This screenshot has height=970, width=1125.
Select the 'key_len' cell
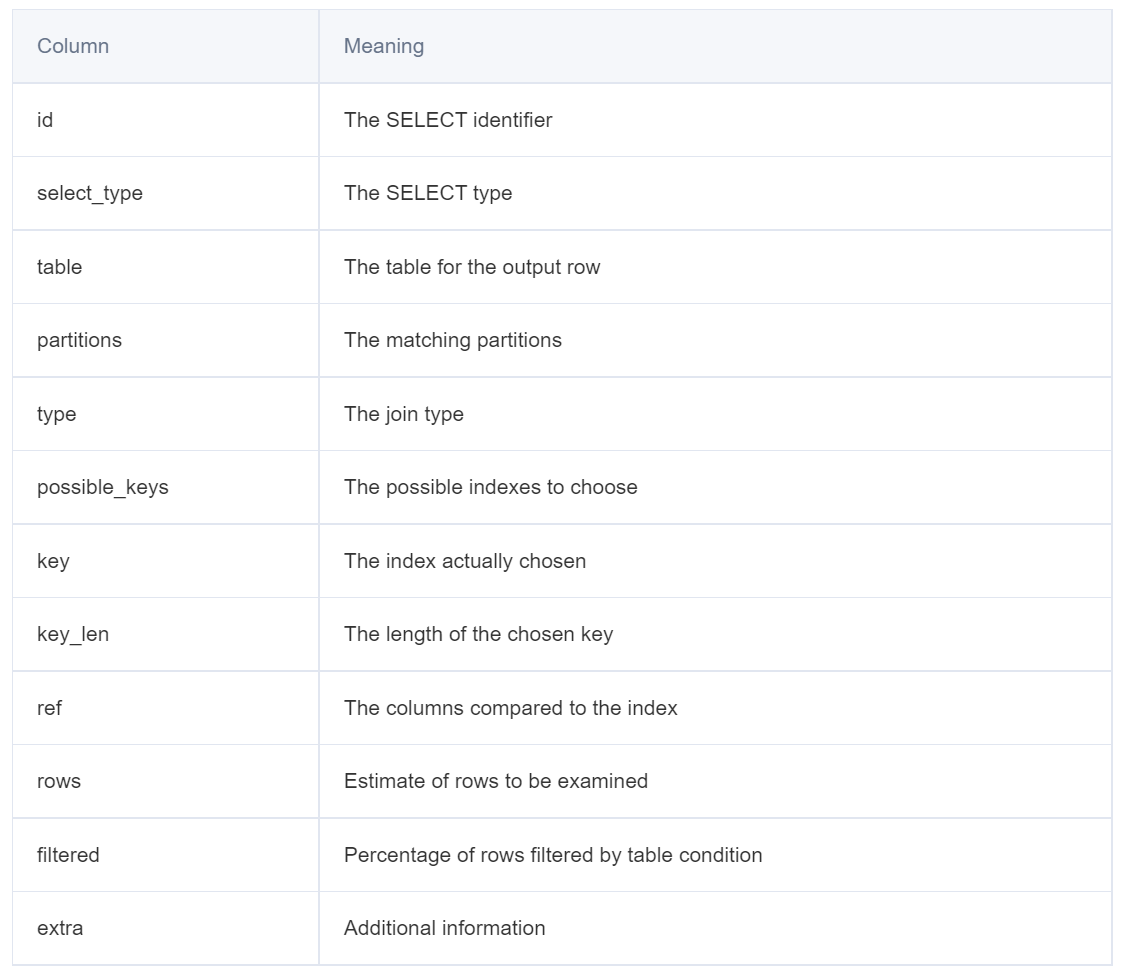coord(166,634)
